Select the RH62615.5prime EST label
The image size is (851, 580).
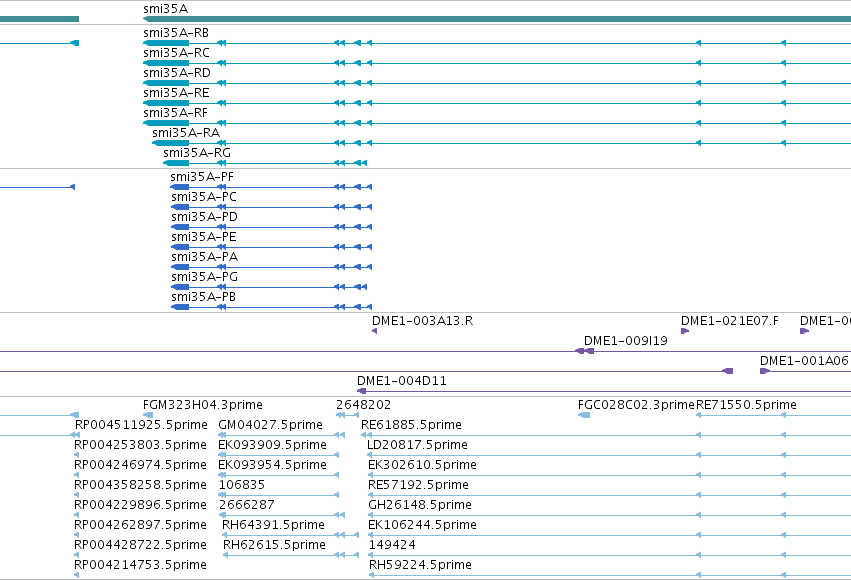[x=274, y=546]
